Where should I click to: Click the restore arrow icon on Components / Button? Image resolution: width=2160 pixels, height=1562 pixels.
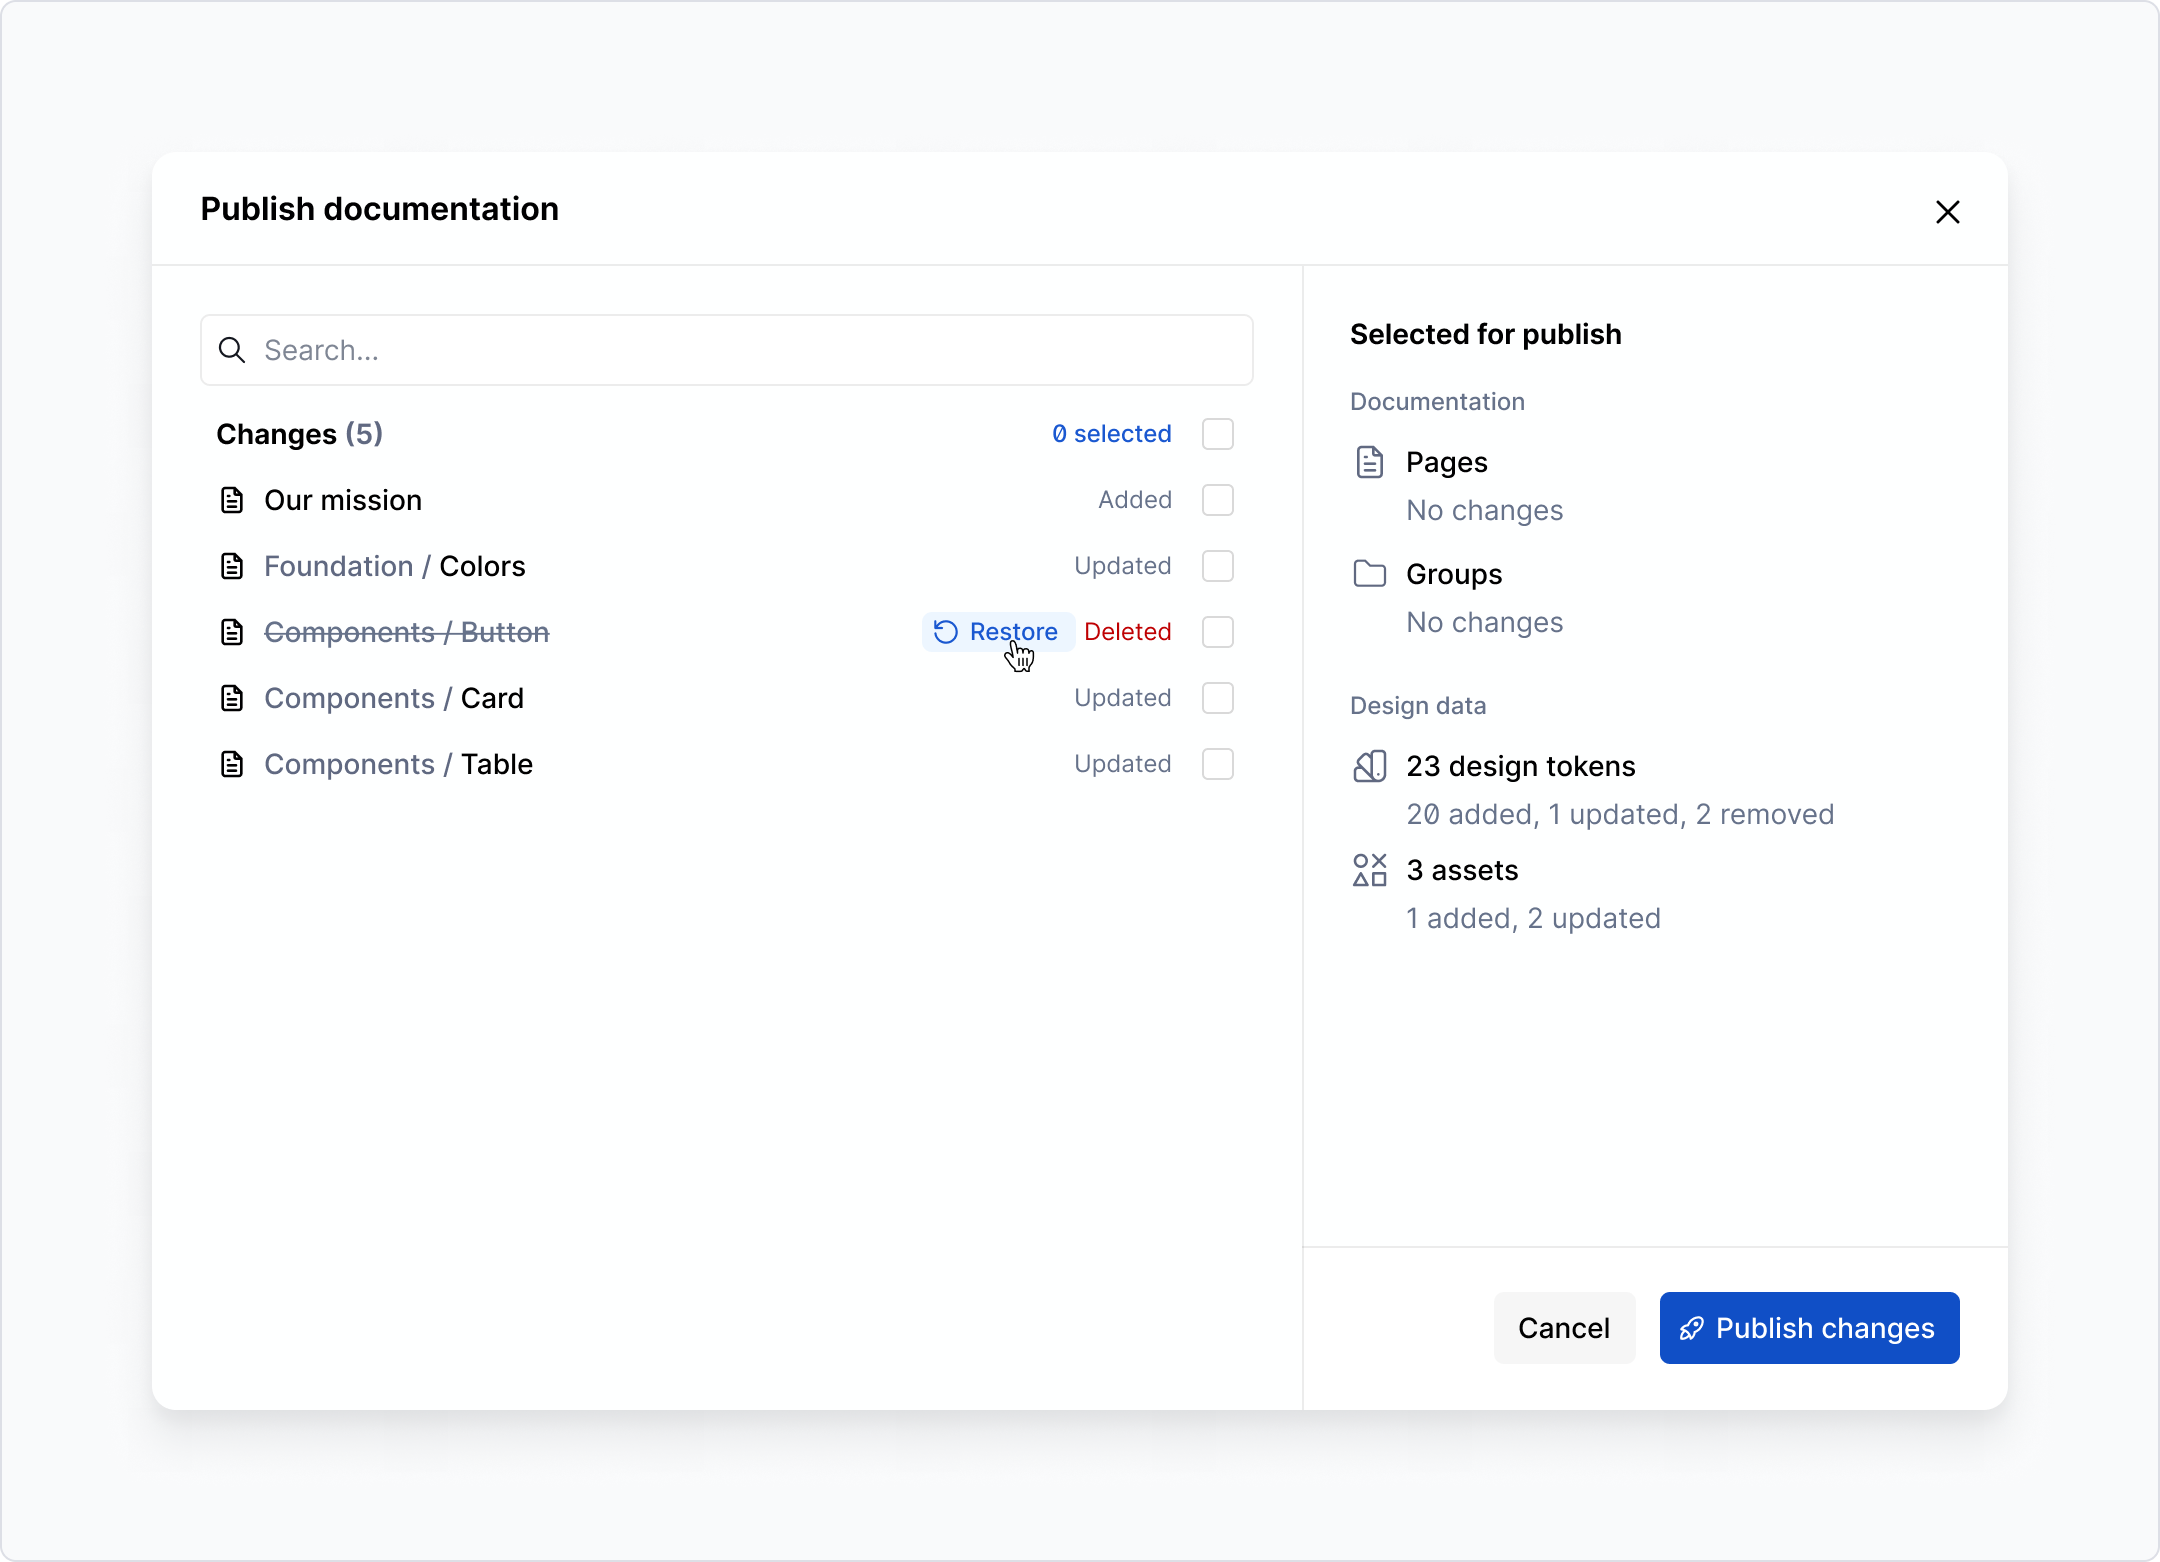coord(944,631)
